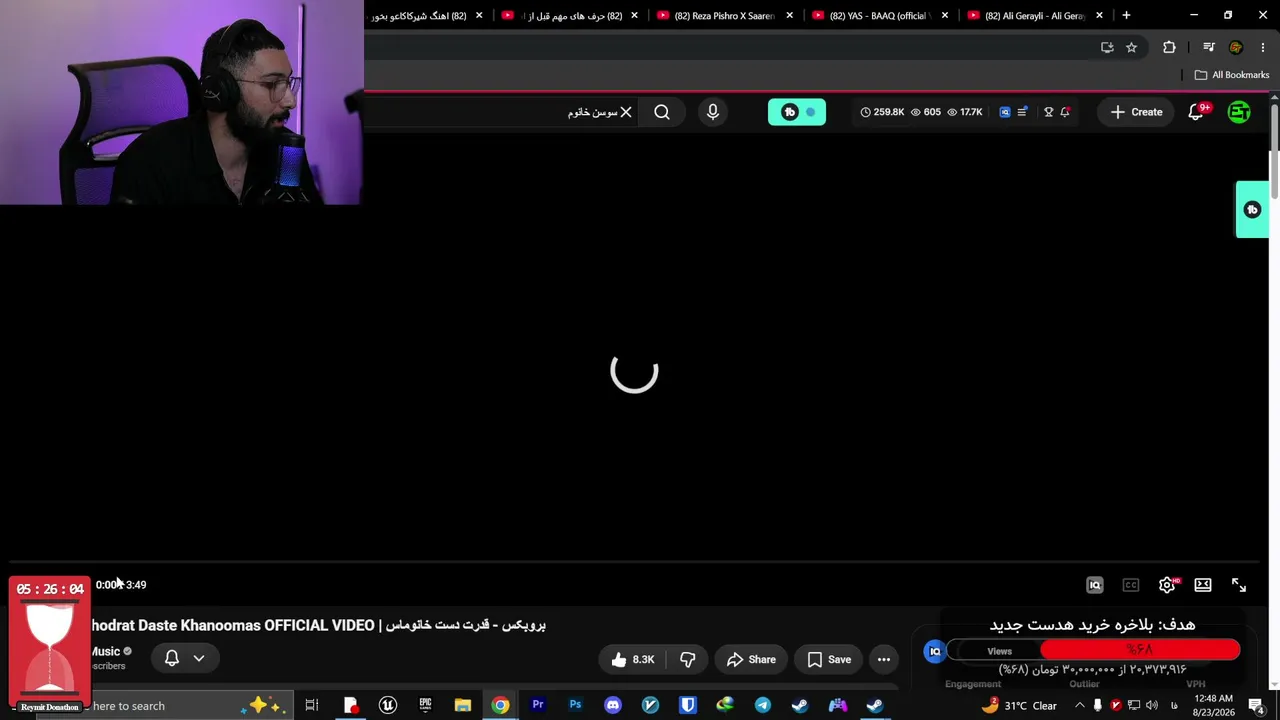Save the video to a playlist
Image resolution: width=1280 pixels, height=720 pixels.
pyautogui.click(x=829, y=659)
